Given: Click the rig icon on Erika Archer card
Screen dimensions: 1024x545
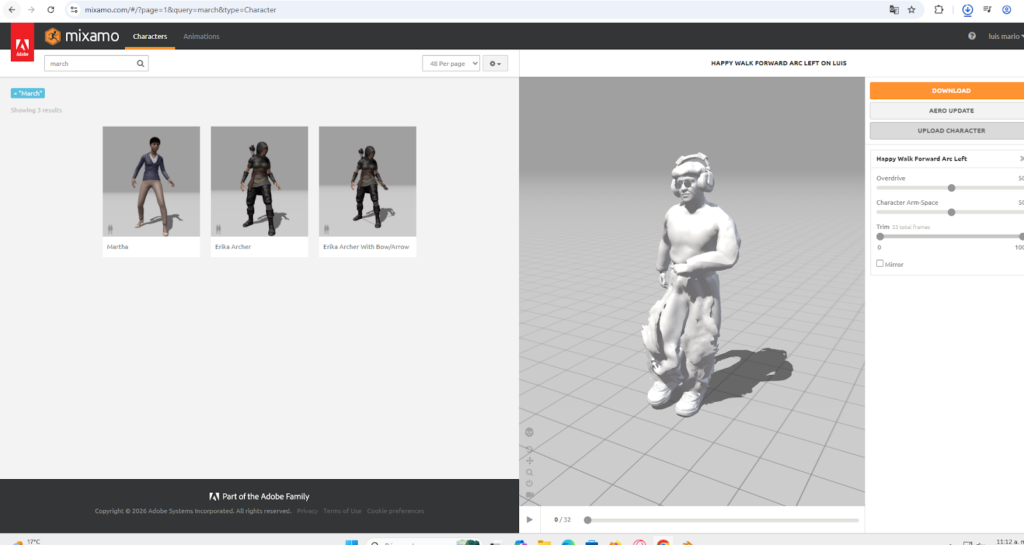Looking at the screenshot, I should point(218,229).
